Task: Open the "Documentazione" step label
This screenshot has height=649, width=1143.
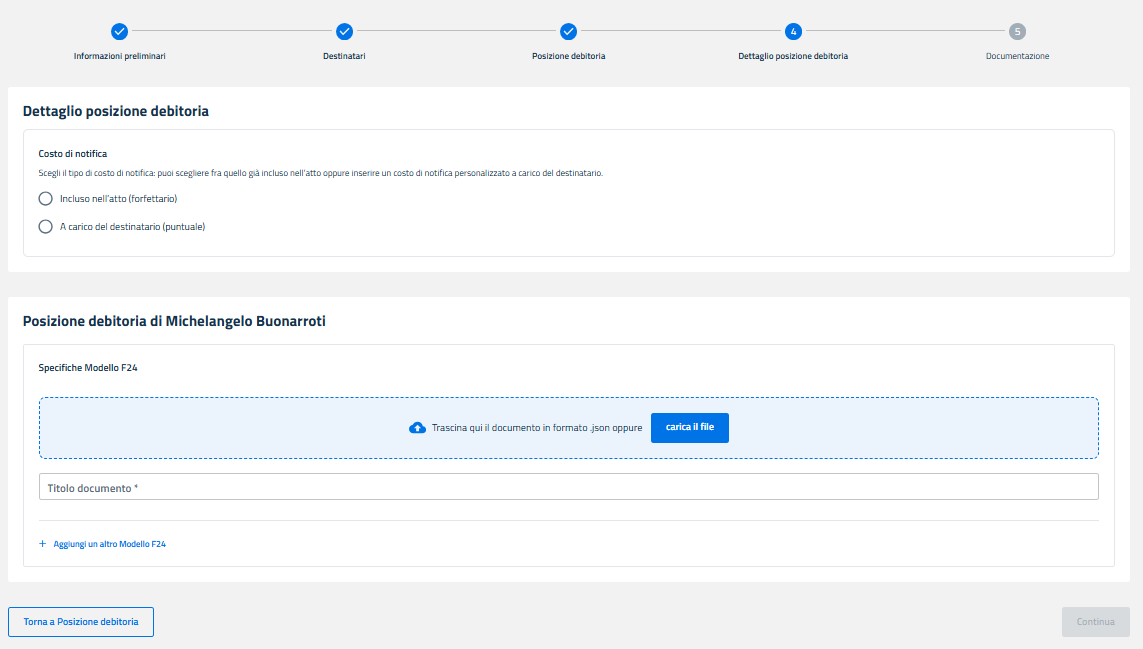Action: [x=1017, y=56]
